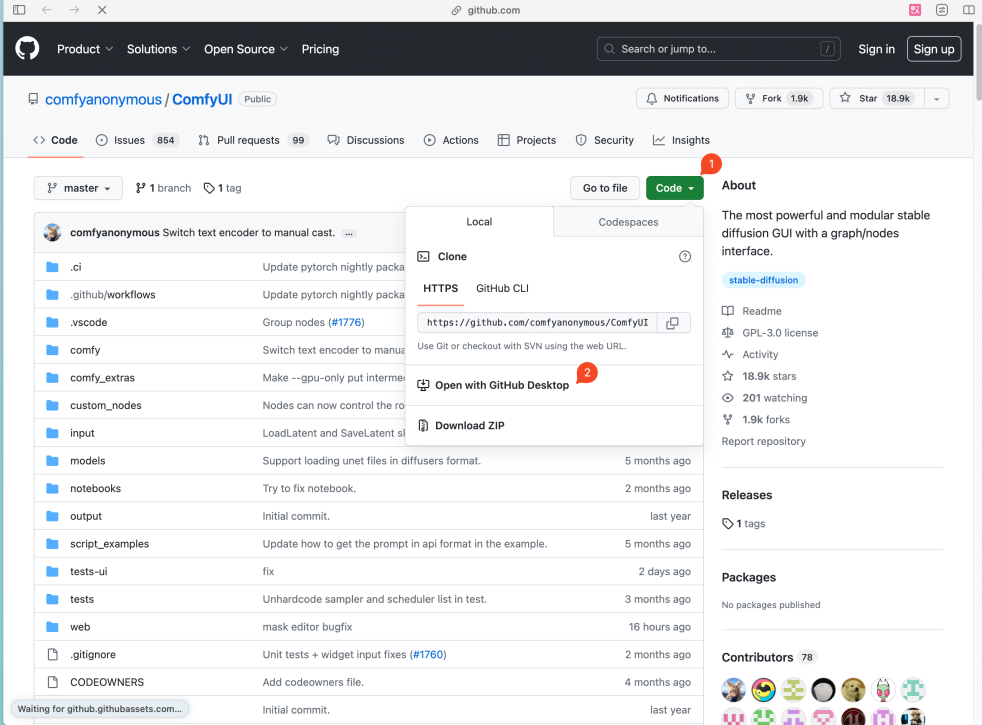
Task: Open Notifications bell button
Action: pos(682,98)
